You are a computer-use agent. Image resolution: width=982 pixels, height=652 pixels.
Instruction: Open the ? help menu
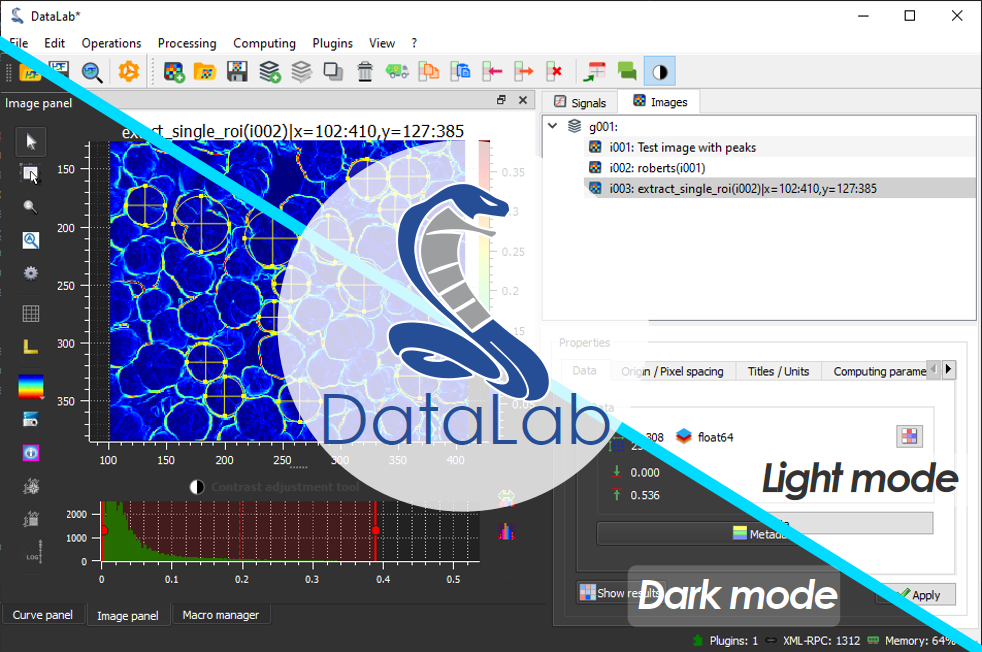pos(414,43)
